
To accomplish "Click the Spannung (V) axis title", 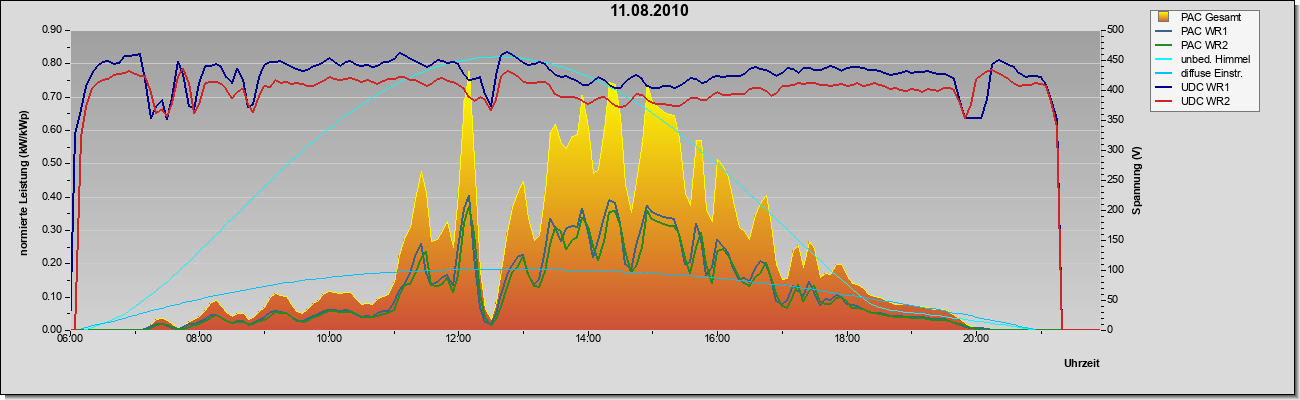I will (1137, 181).
